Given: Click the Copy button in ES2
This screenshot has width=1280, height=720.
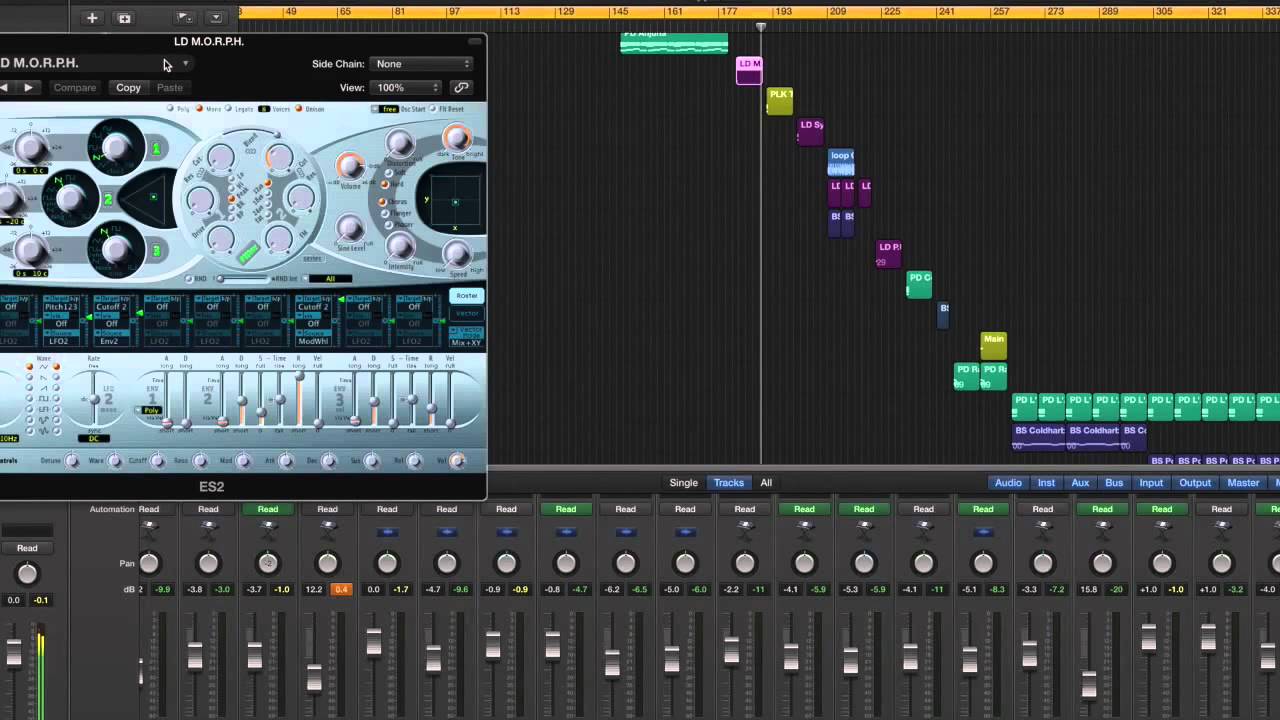Looking at the screenshot, I should click(x=128, y=88).
